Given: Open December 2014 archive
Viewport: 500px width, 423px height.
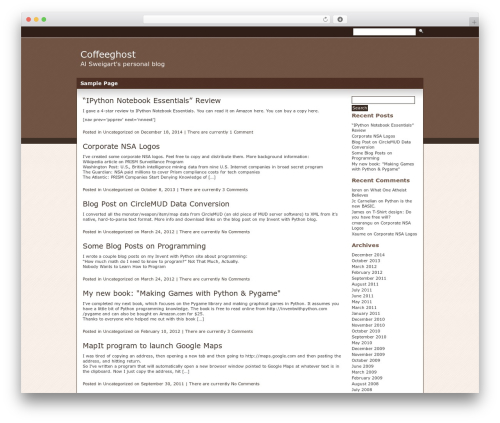Looking at the screenshot, I should coord(368,255).
